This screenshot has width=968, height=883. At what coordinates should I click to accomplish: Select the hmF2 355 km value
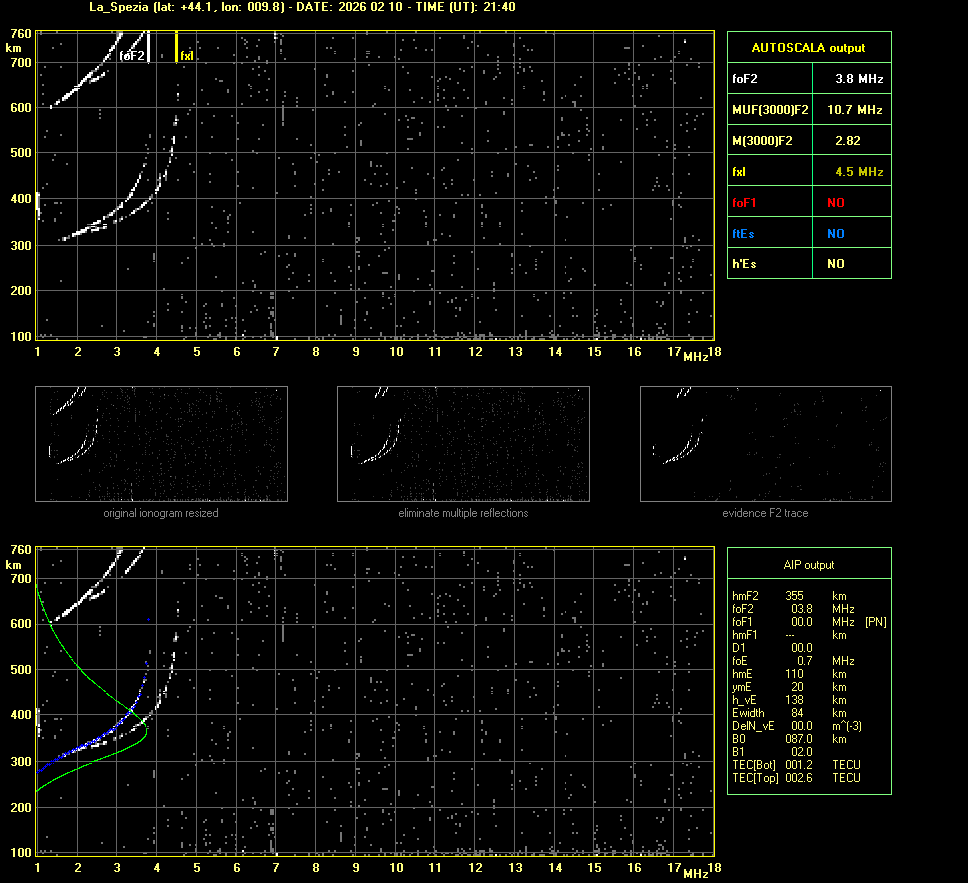(796, 596)
